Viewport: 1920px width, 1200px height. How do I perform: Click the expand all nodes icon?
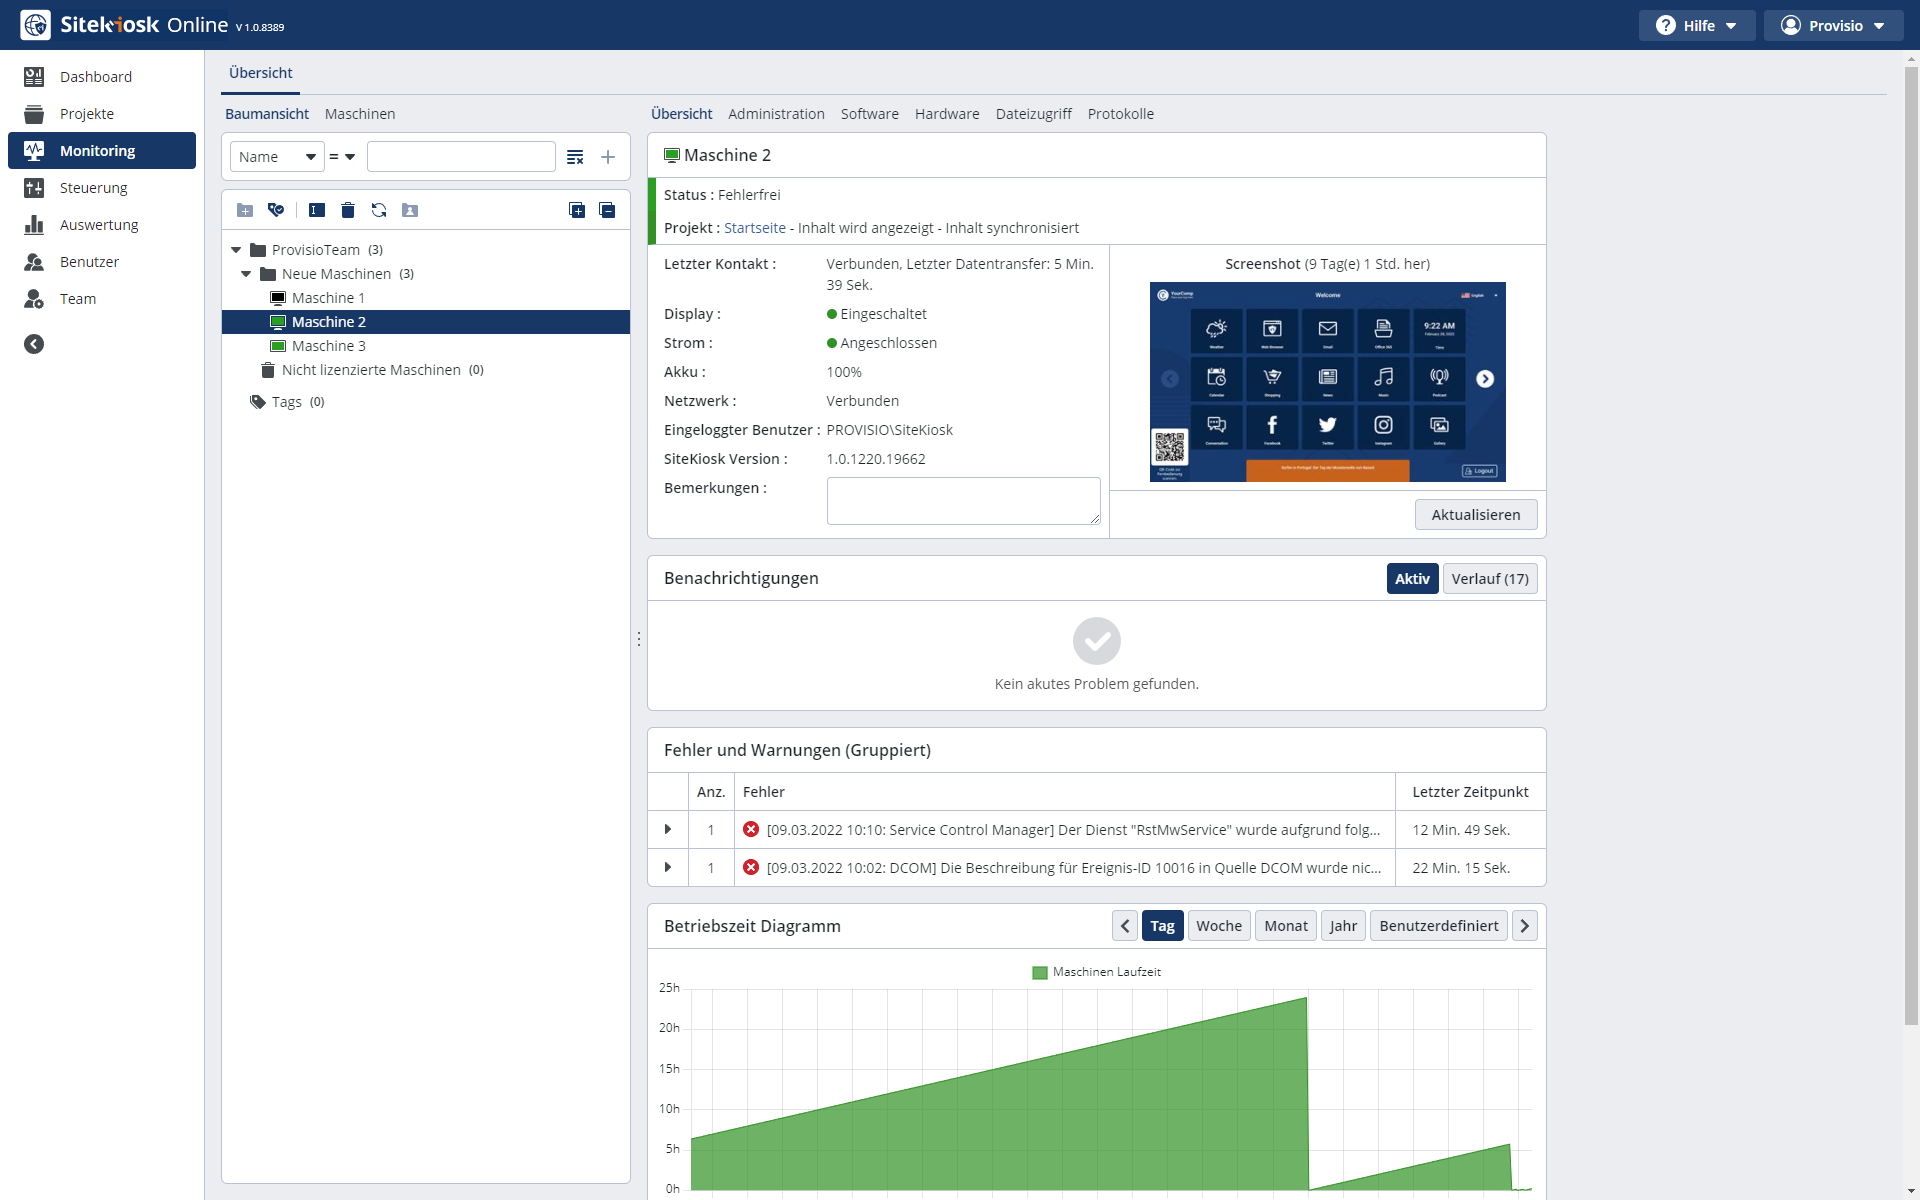coord(576,210)
